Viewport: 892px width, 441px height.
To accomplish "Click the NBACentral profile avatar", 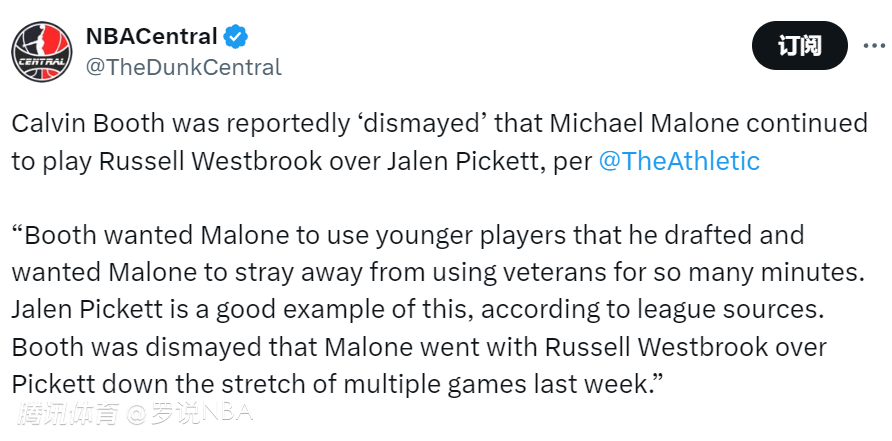I will tap(42, 52).
